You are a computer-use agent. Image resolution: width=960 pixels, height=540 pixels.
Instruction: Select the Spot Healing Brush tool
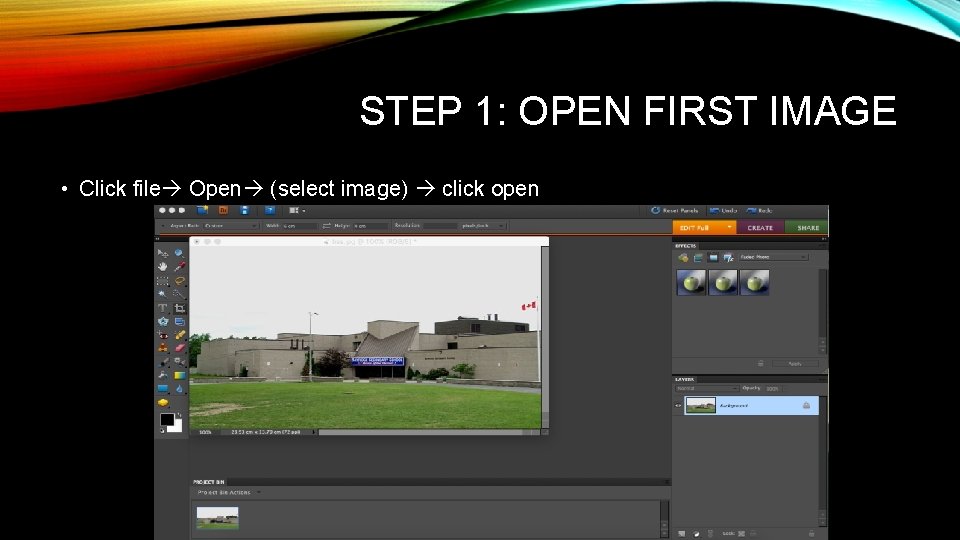(x=179, y=335)
